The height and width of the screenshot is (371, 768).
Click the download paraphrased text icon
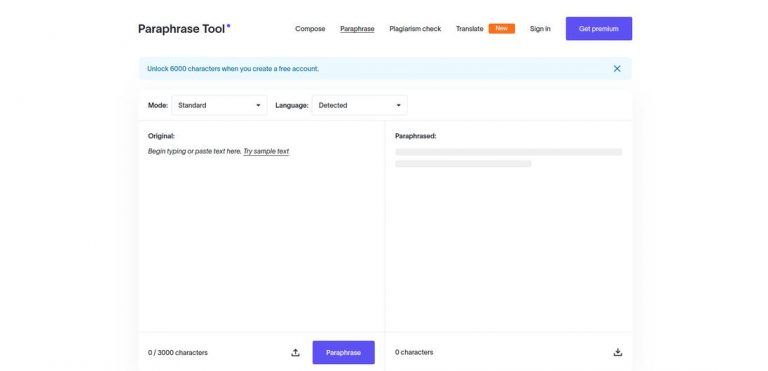(x=618, y=352)
